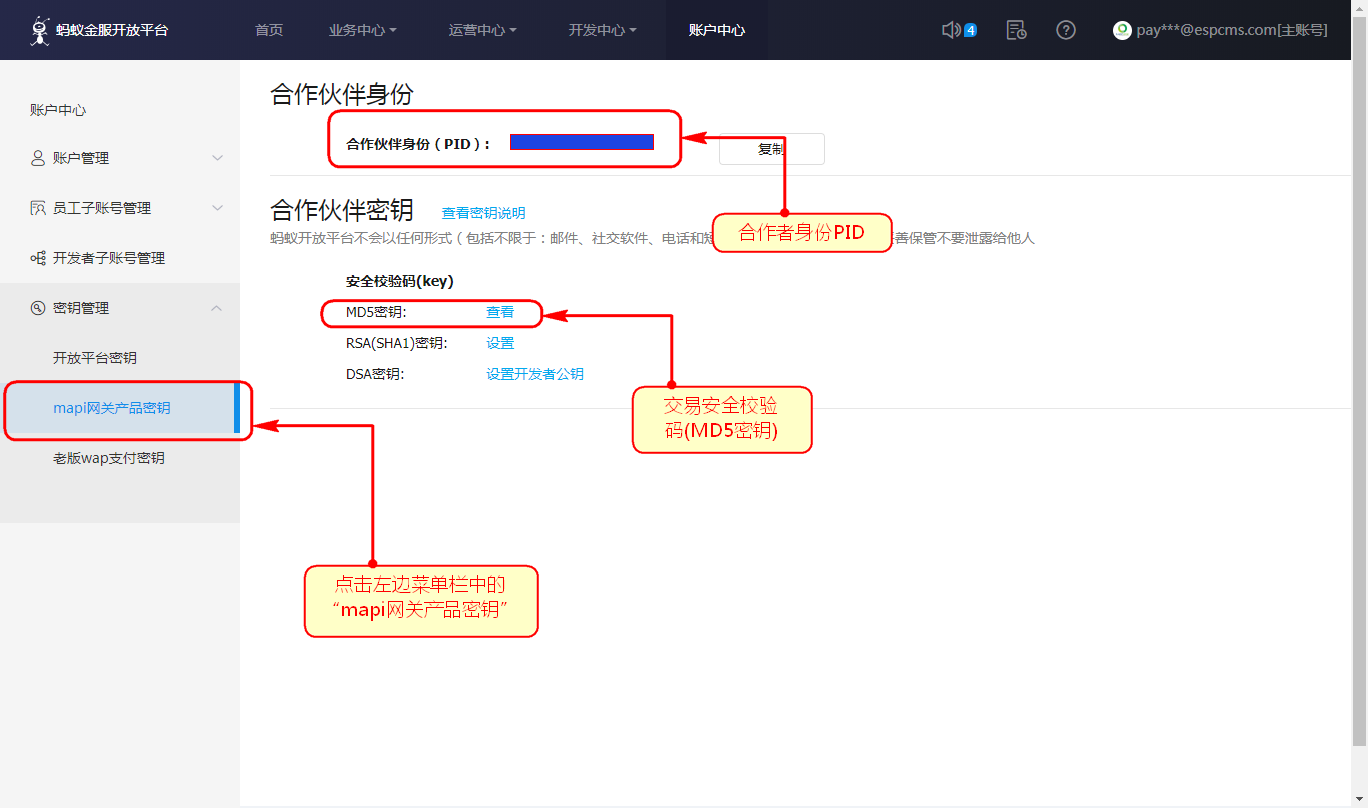Open the 开发中心 dropdown menu

(x=602, y=30)
